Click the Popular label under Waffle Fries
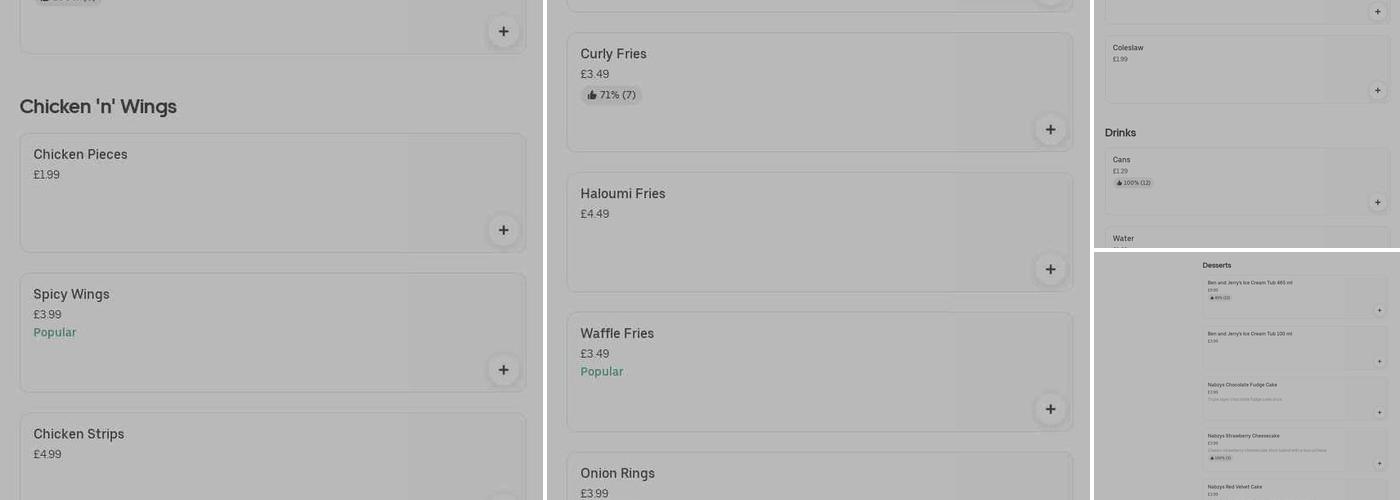The image size is (1400, 500). 601,372
